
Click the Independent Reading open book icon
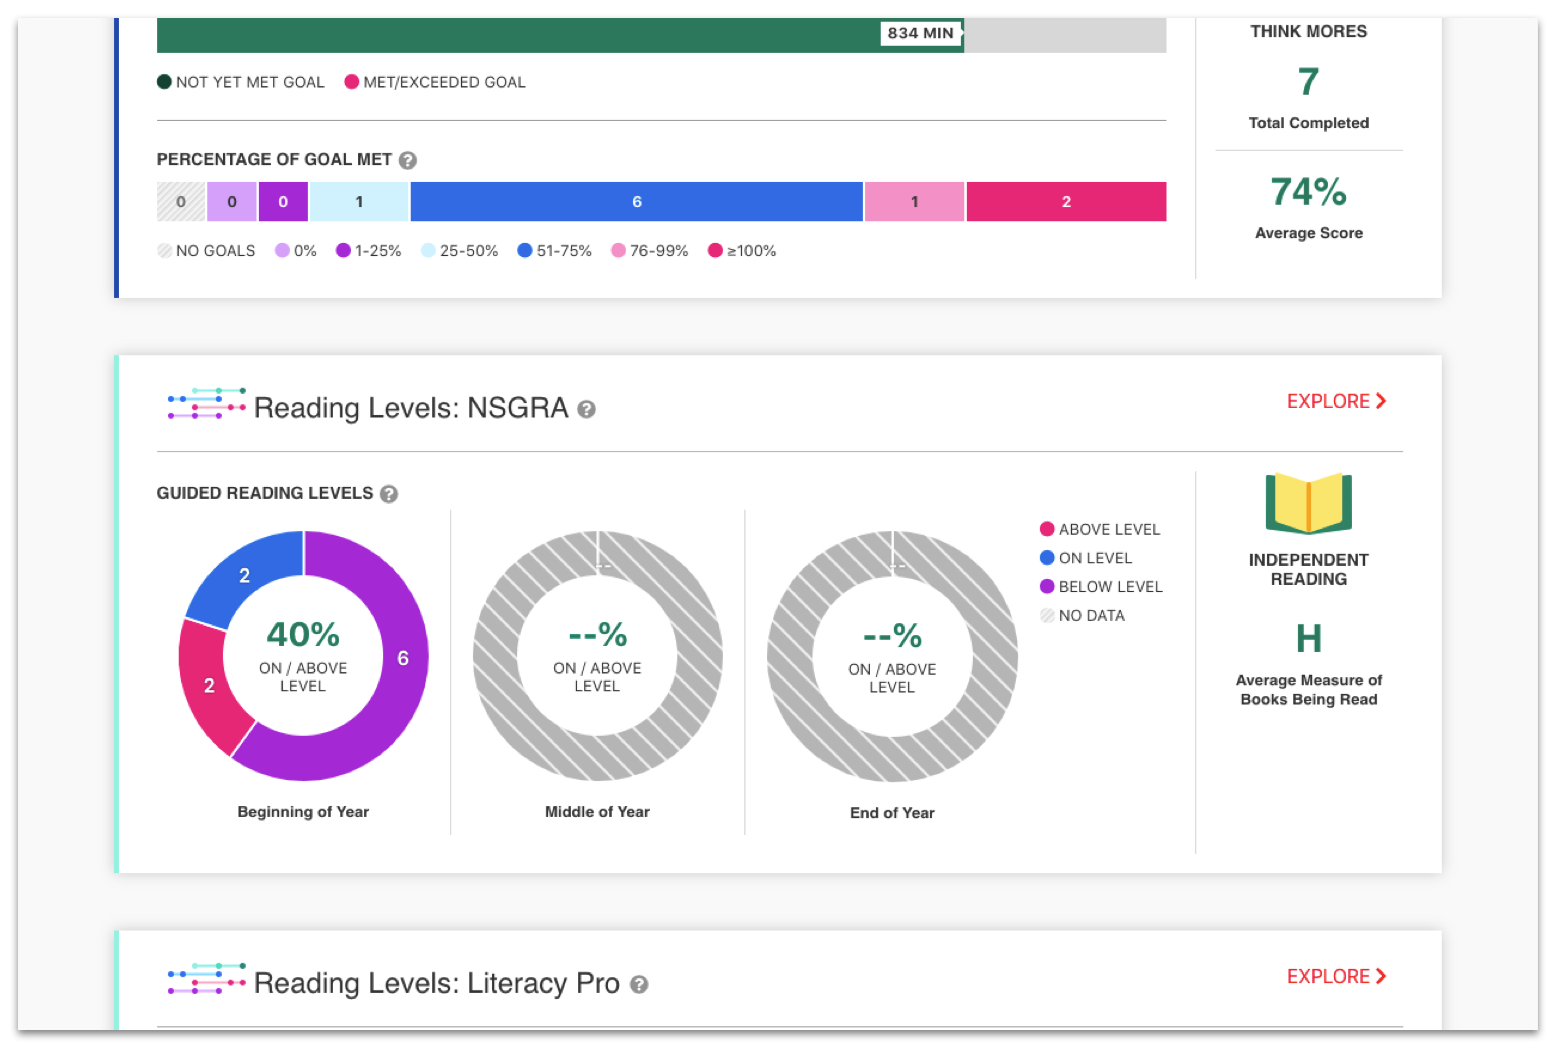click(1308, 503)
